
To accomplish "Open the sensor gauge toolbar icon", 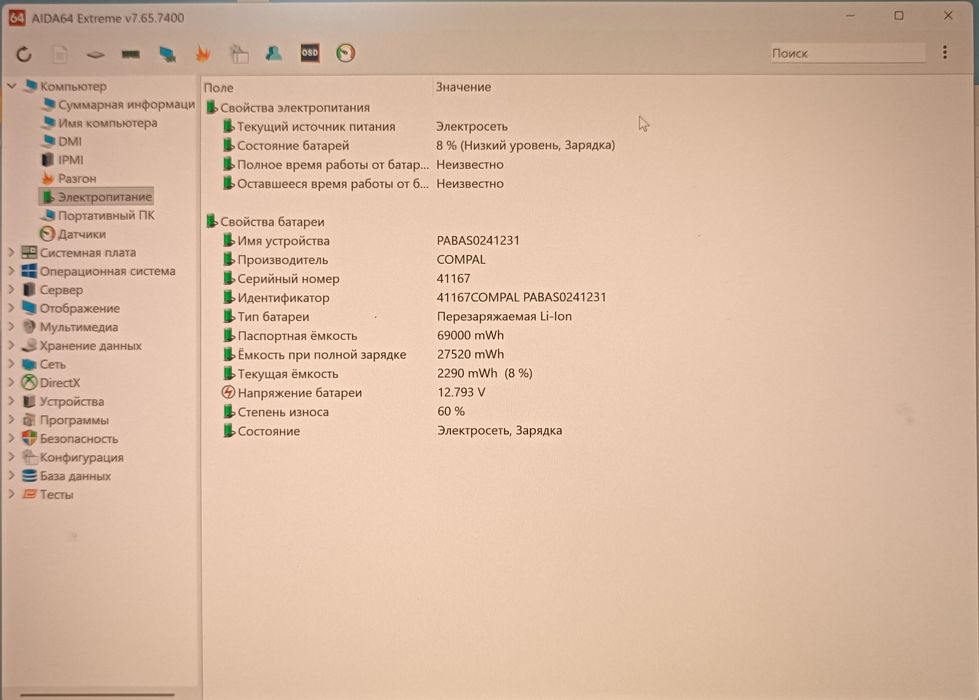I will [x=345, y=53].
